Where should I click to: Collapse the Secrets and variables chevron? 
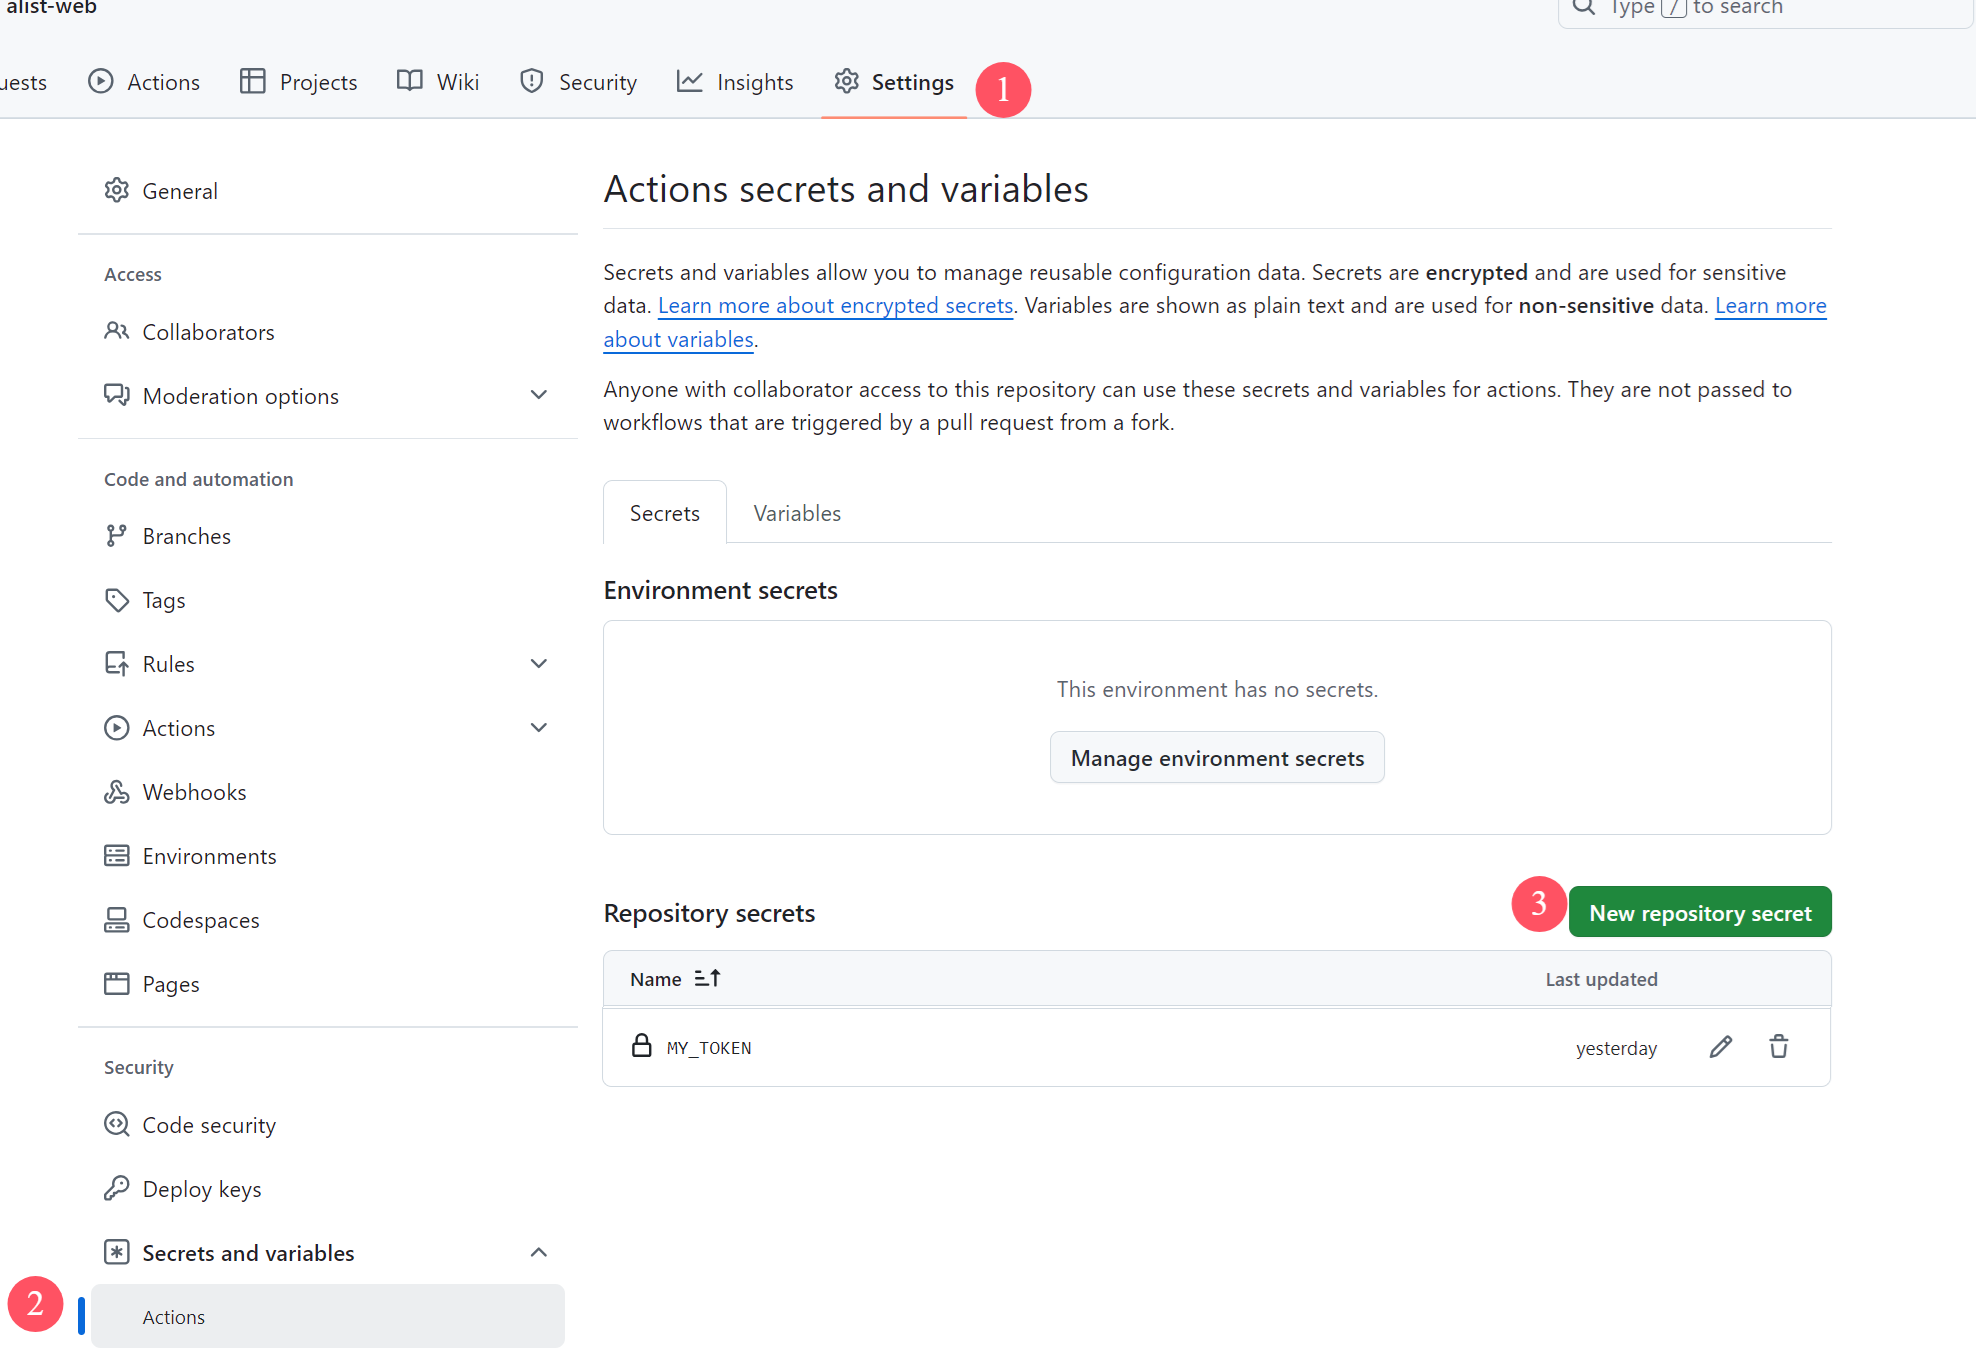coord(539,1252)
